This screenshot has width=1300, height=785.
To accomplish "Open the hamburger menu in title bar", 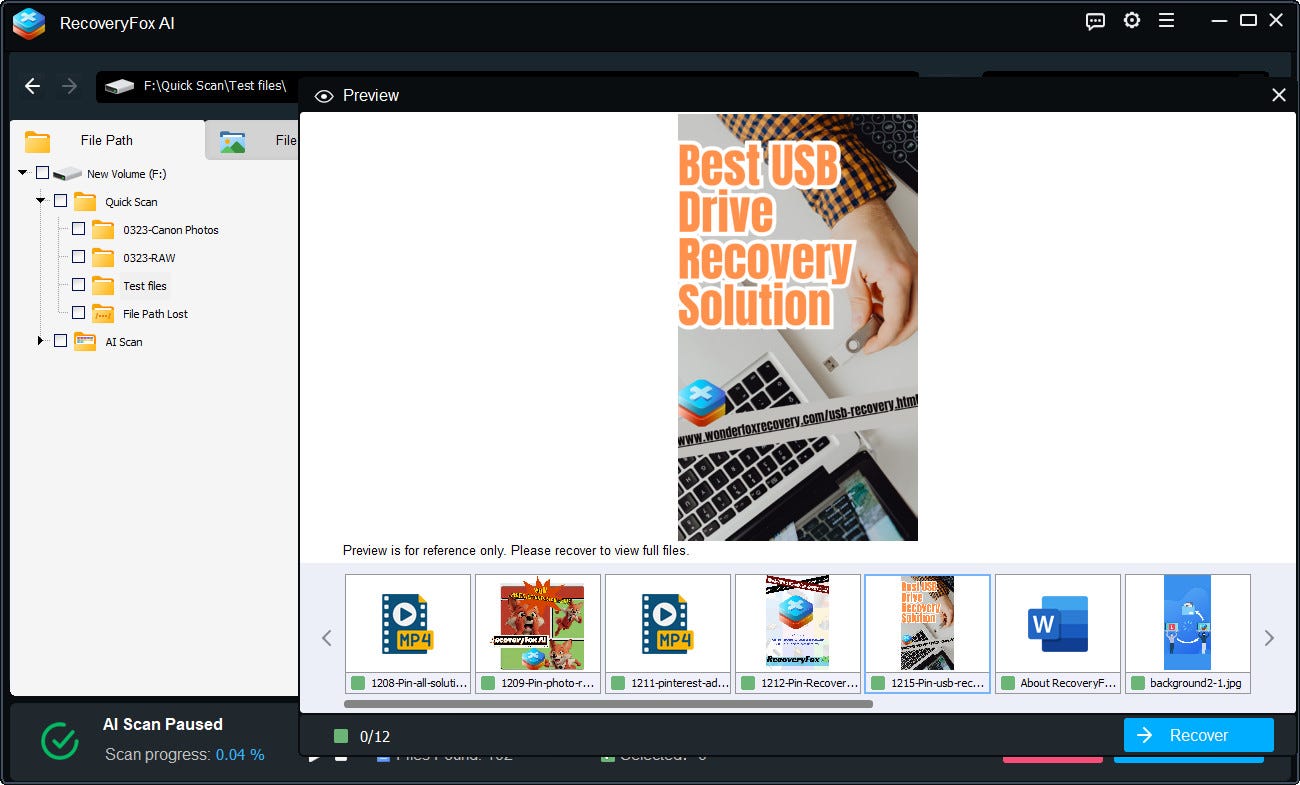I will pyautogui.click(x=1166, y=20).
